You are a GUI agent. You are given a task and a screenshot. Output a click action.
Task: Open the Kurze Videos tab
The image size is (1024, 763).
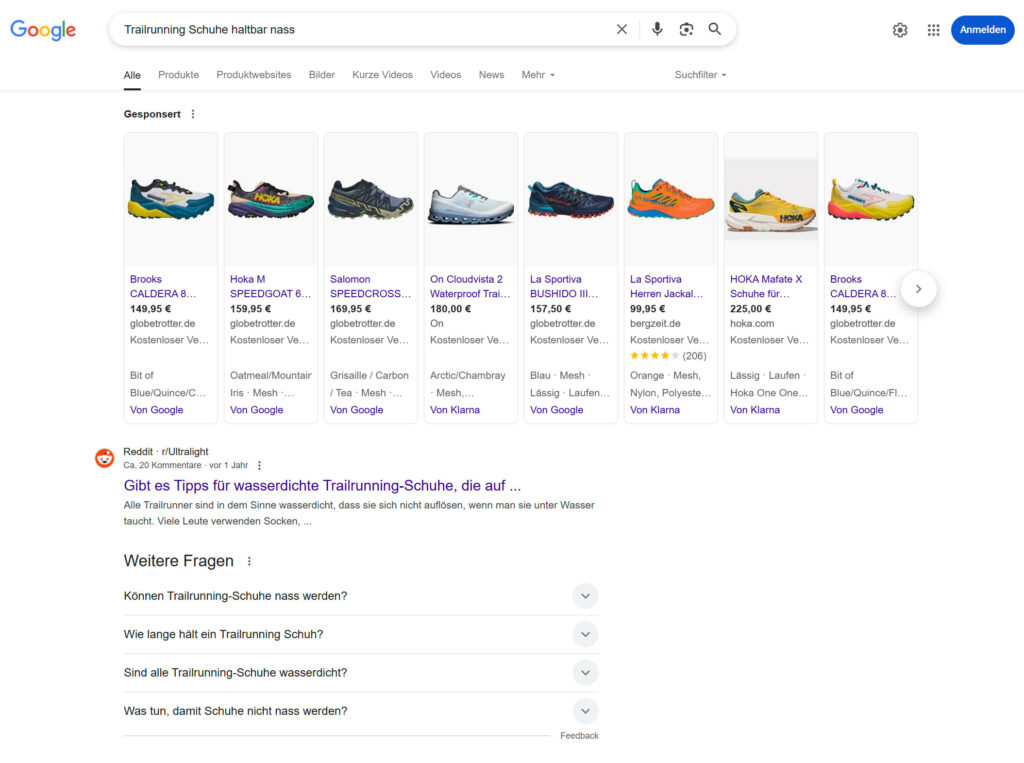click(x=382, y=75)
